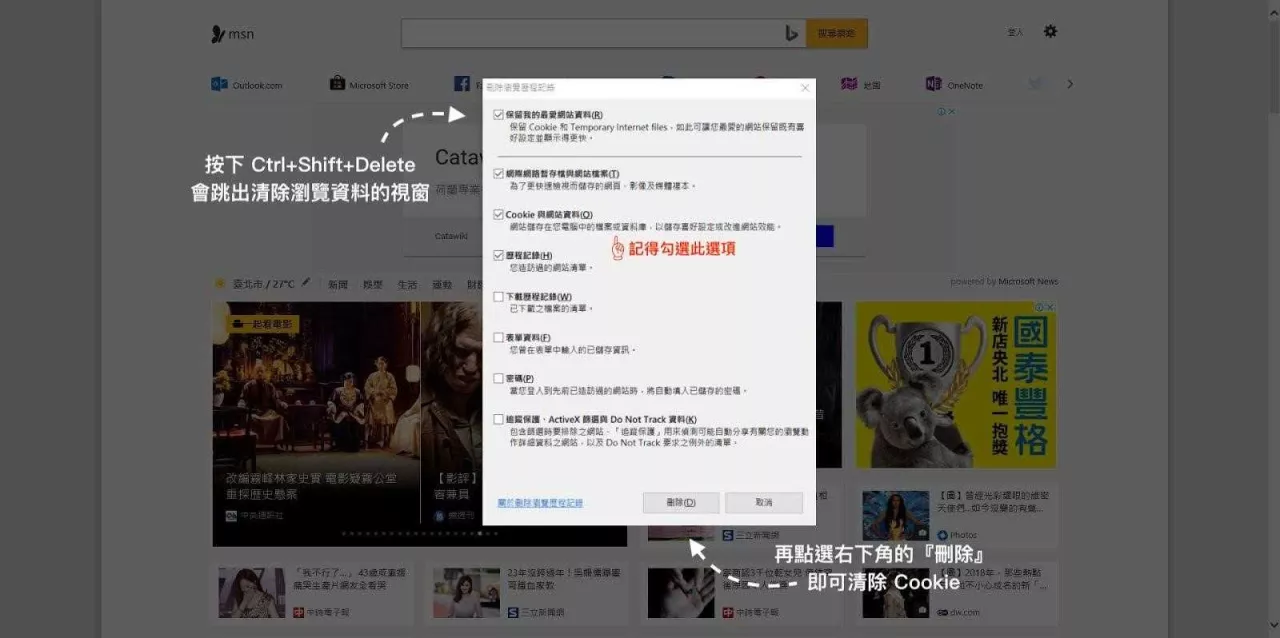
Task: Open the 地圖 (Maps) icon
Action: coord(862,84)
